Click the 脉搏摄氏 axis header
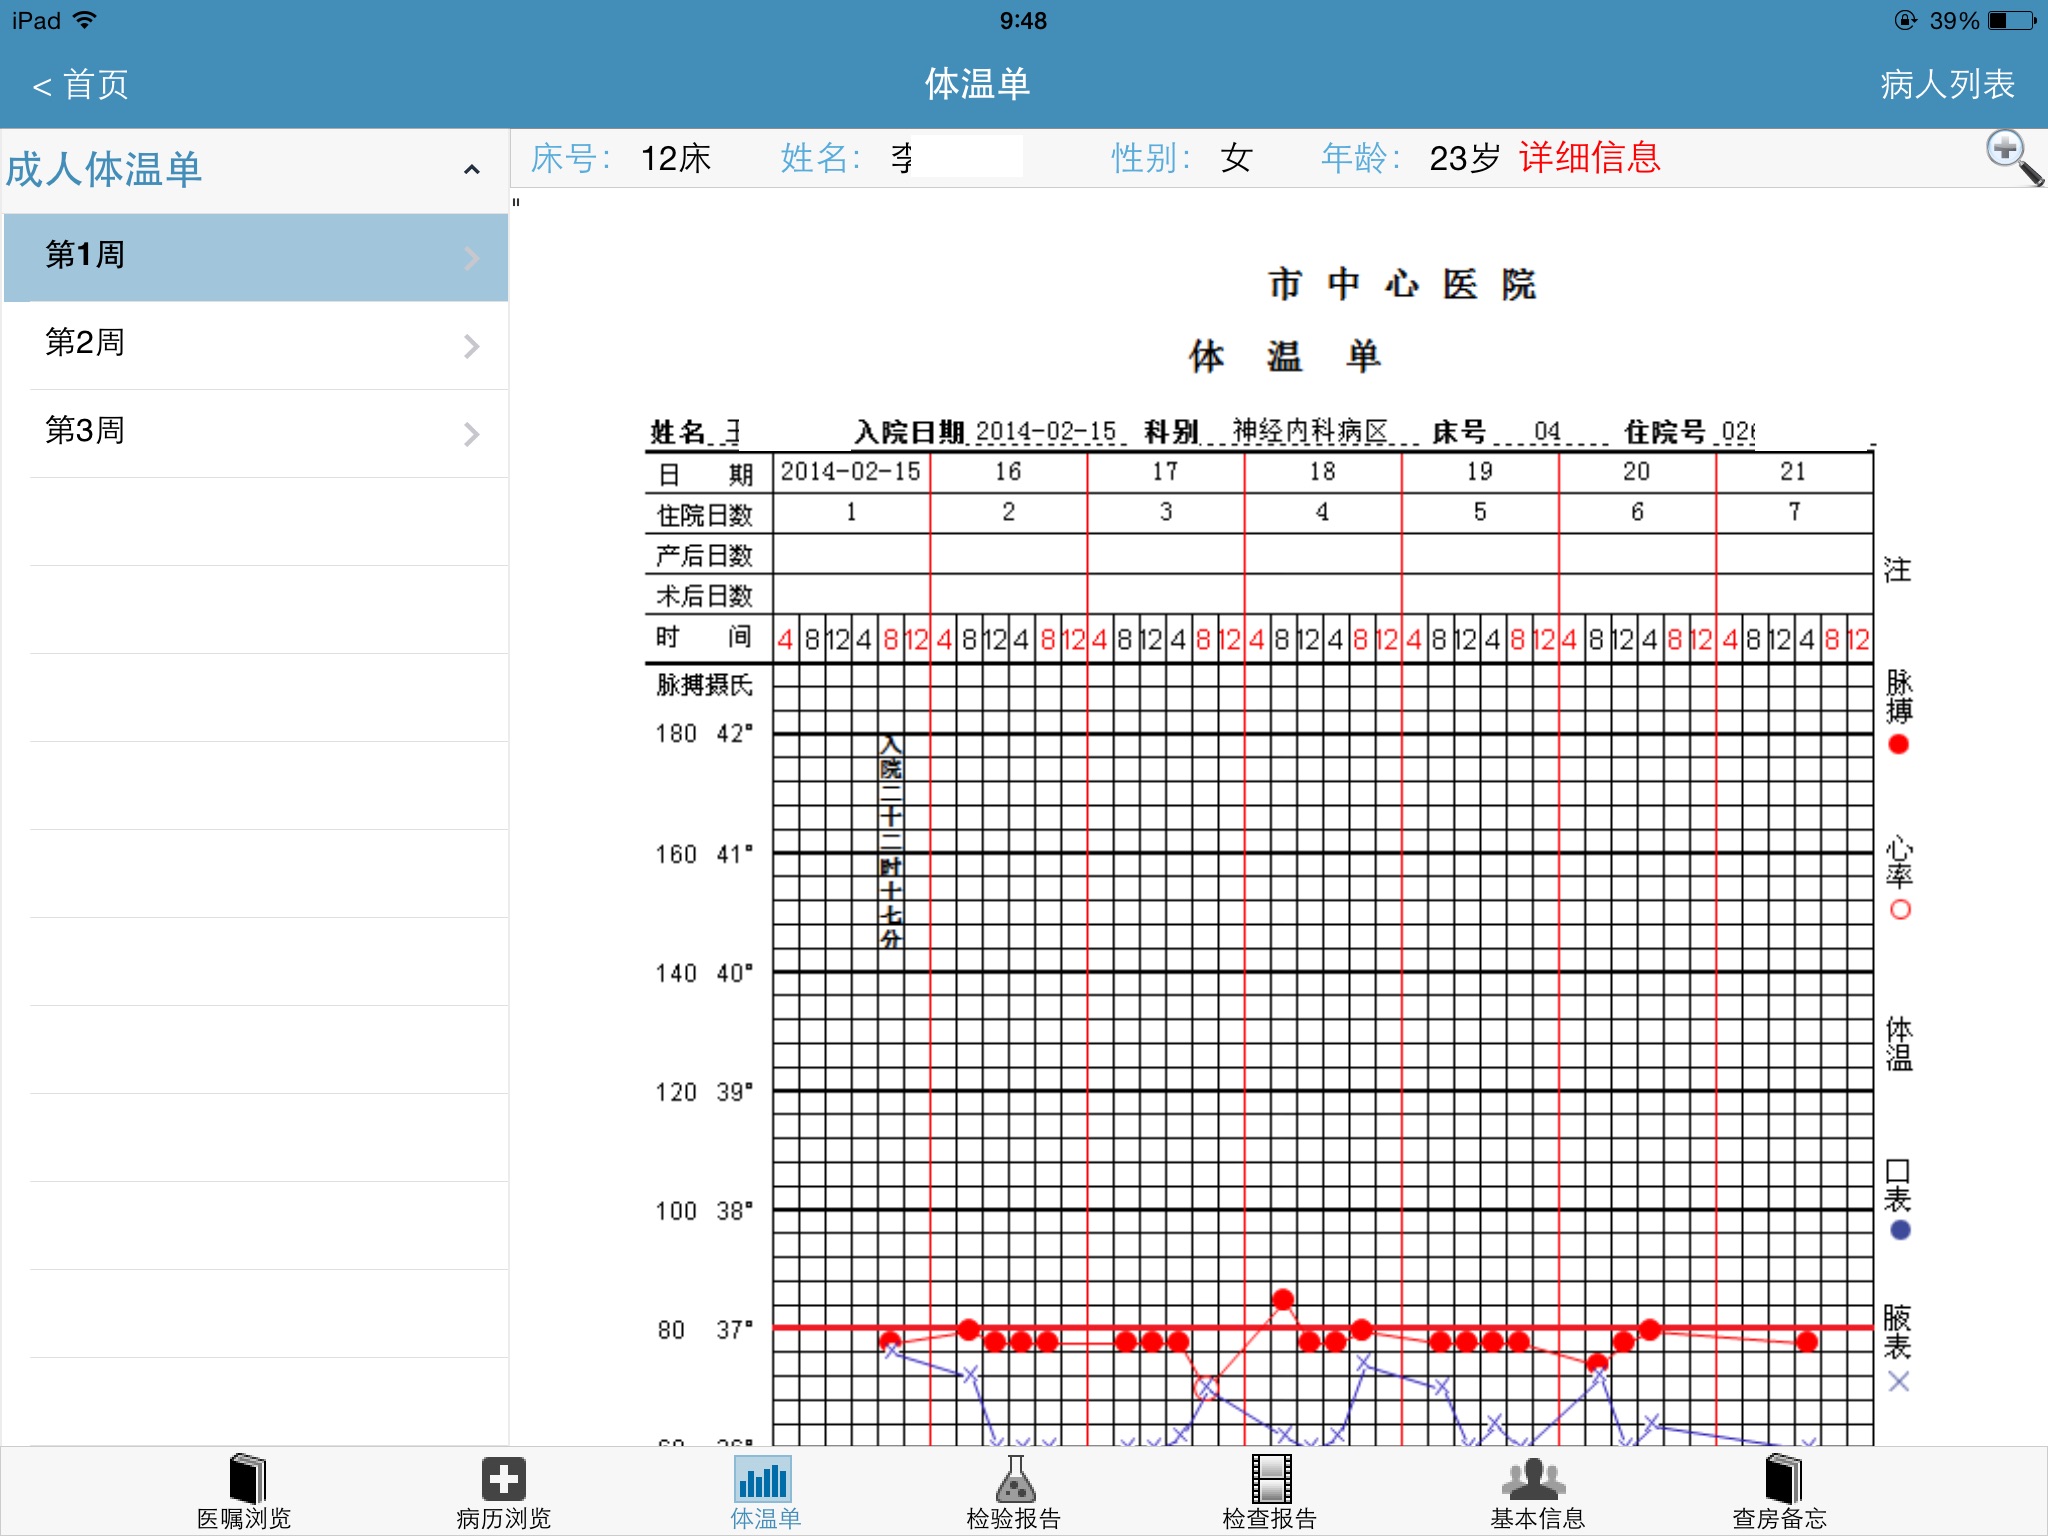This screenshot has width=2048, height=1536. (704, 685)
